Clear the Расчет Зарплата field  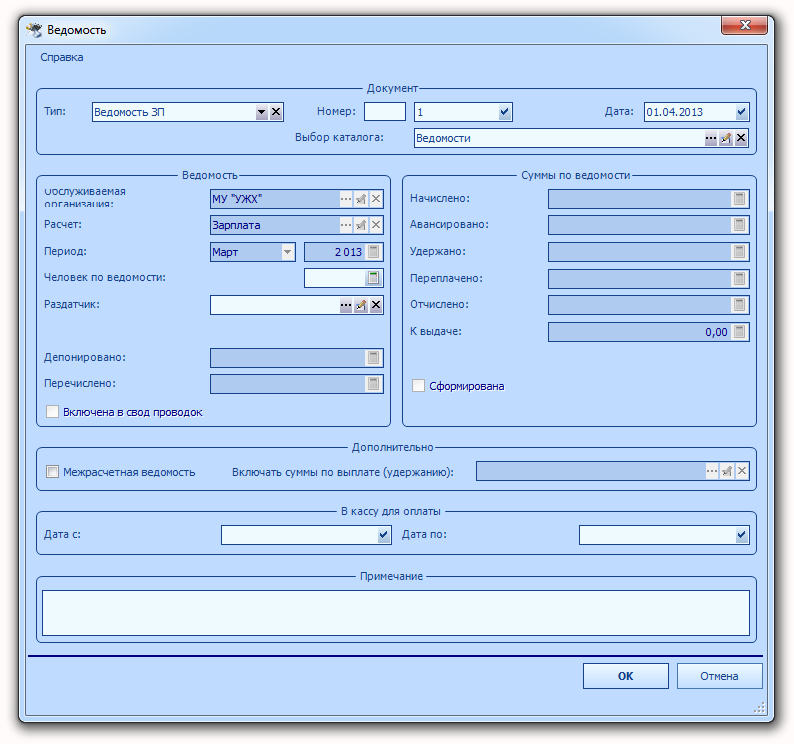pos(376,225)
